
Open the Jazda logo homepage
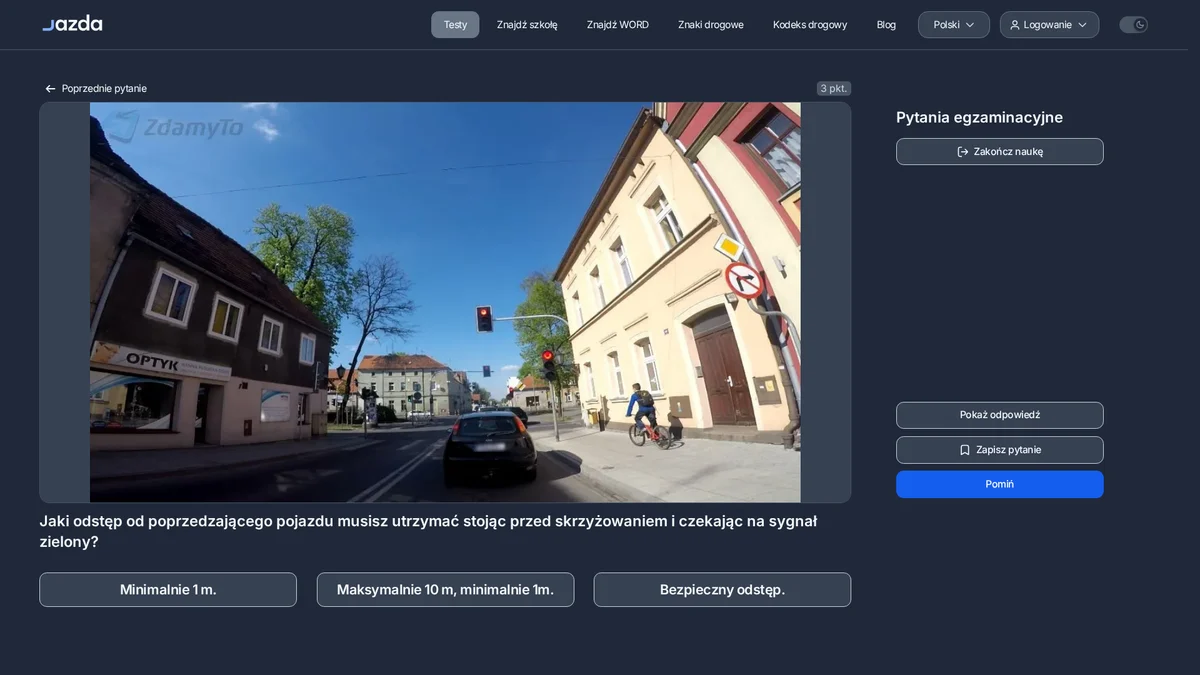(x=72, y=24)
